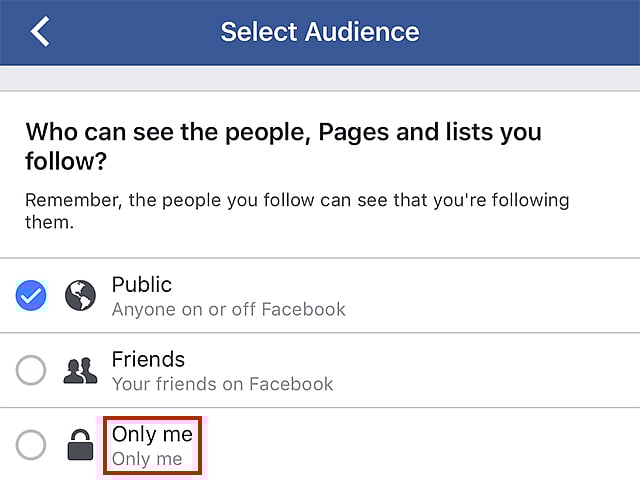Screen dimensions: 640x480
Task: Click the "Select Audience" header title
Action: coord(320,31)
